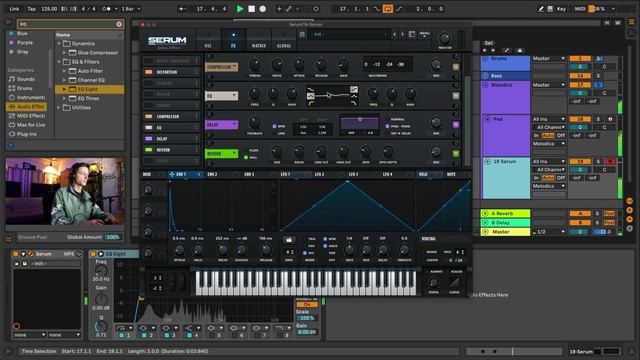Image resolution: width=640 pixels, height=360 pixels.
Task: Go to previous Serum preset
Action: pos(395,35)
